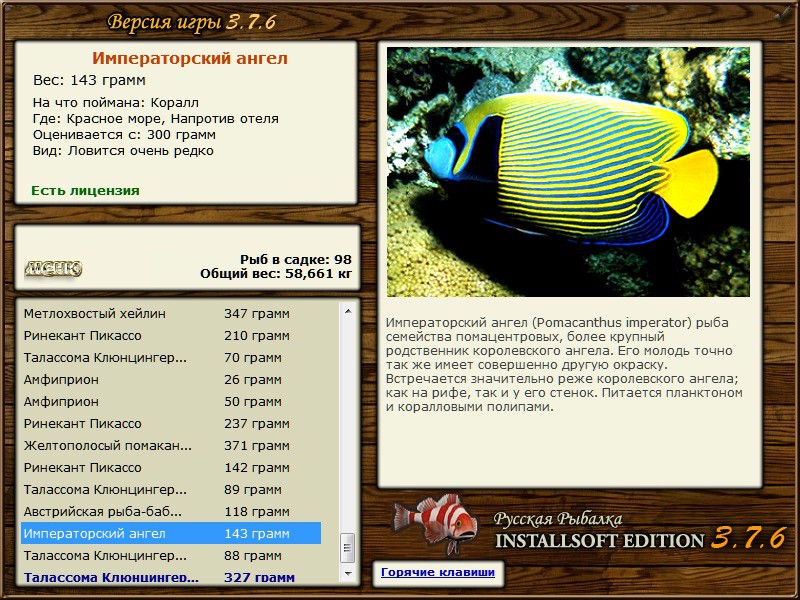Viewport: 800px width, 600px height.
Task: Click Вид: Ловится очень редко line
Action: (x=123, y=151)
